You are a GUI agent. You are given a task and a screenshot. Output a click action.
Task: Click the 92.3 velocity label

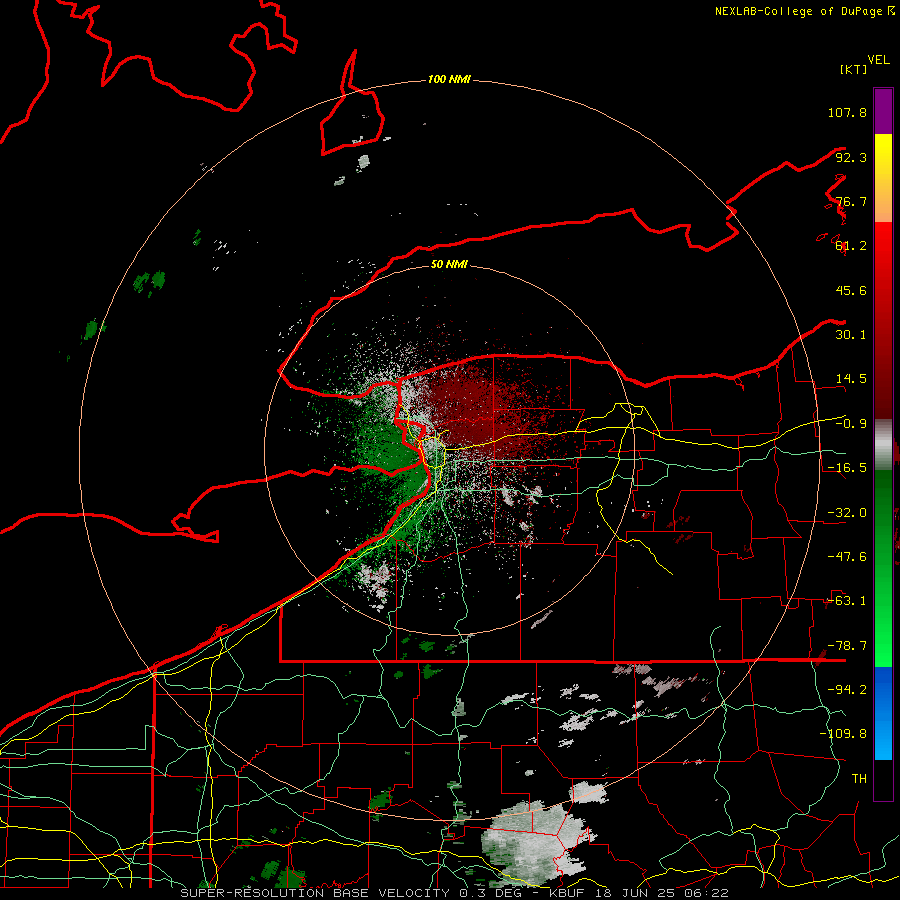(x=851, y=157)
